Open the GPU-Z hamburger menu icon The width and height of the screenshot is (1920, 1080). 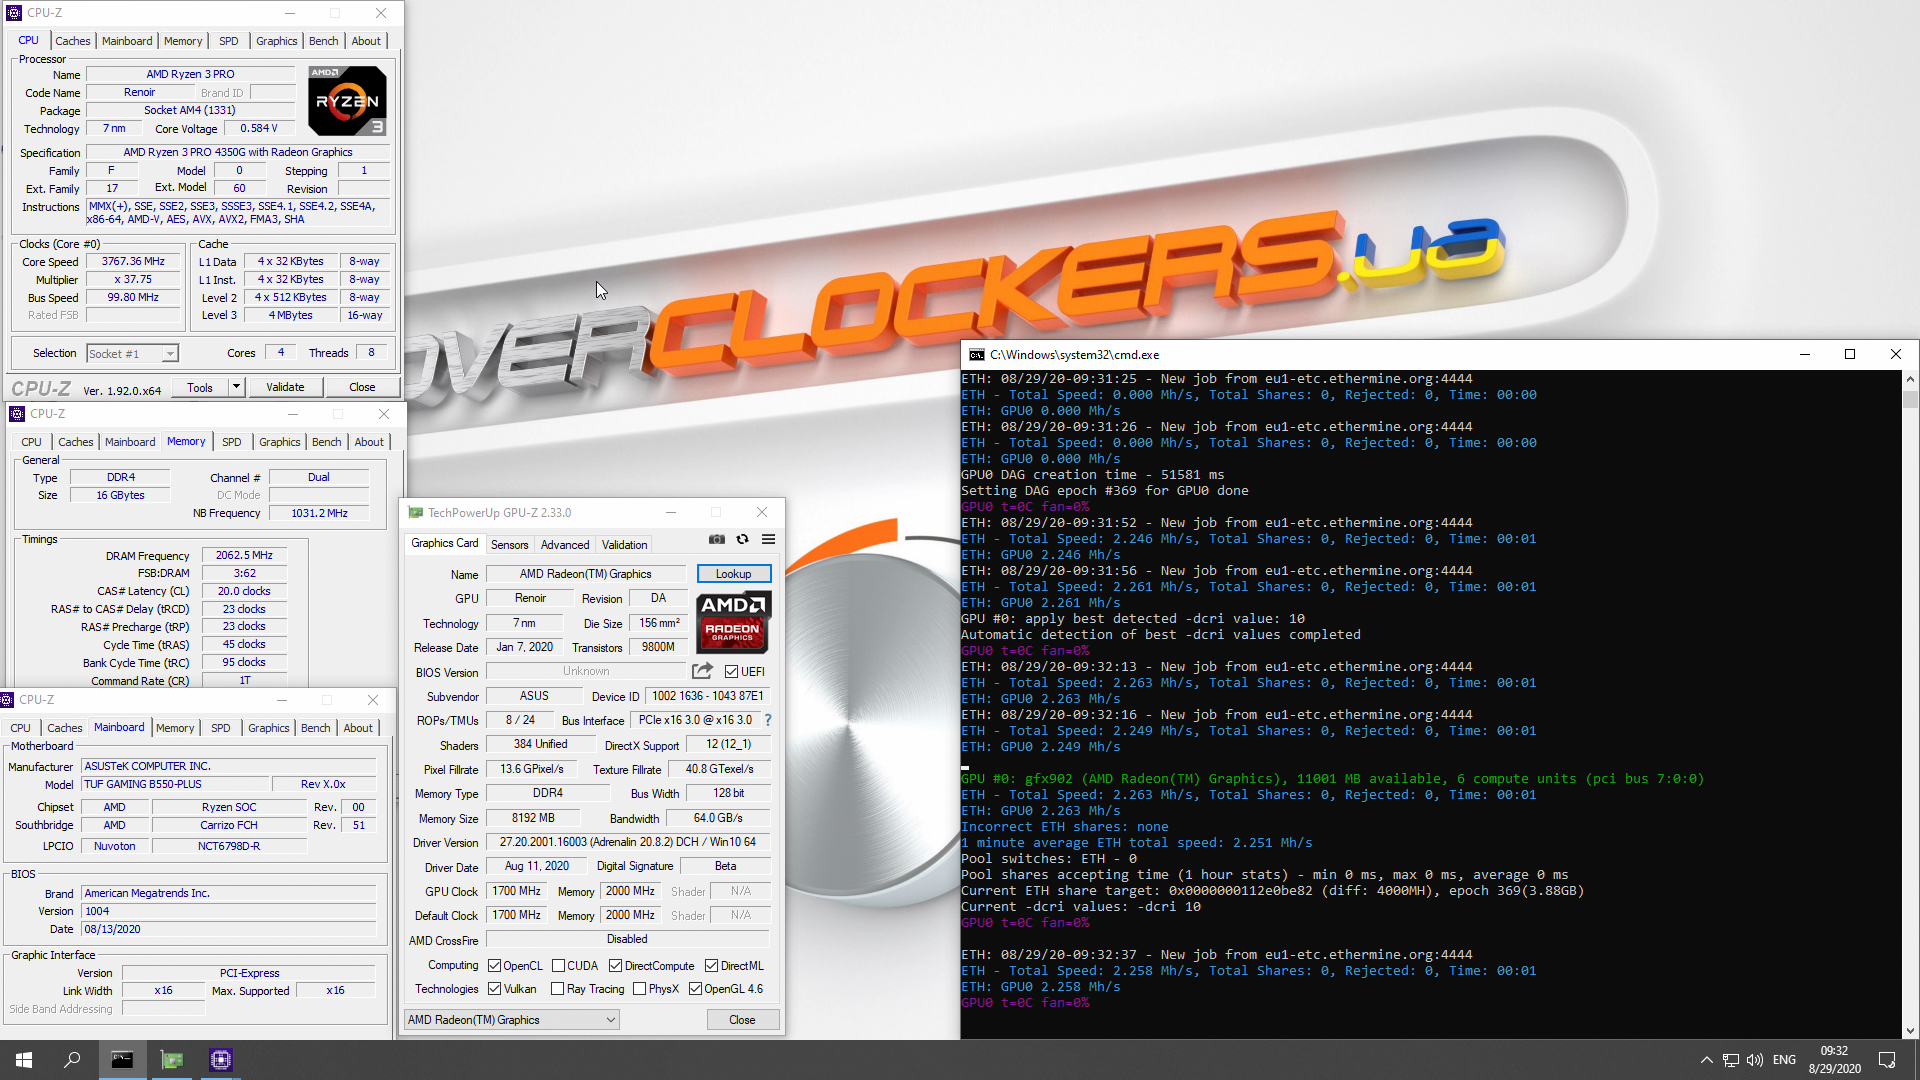pos(768,539)
